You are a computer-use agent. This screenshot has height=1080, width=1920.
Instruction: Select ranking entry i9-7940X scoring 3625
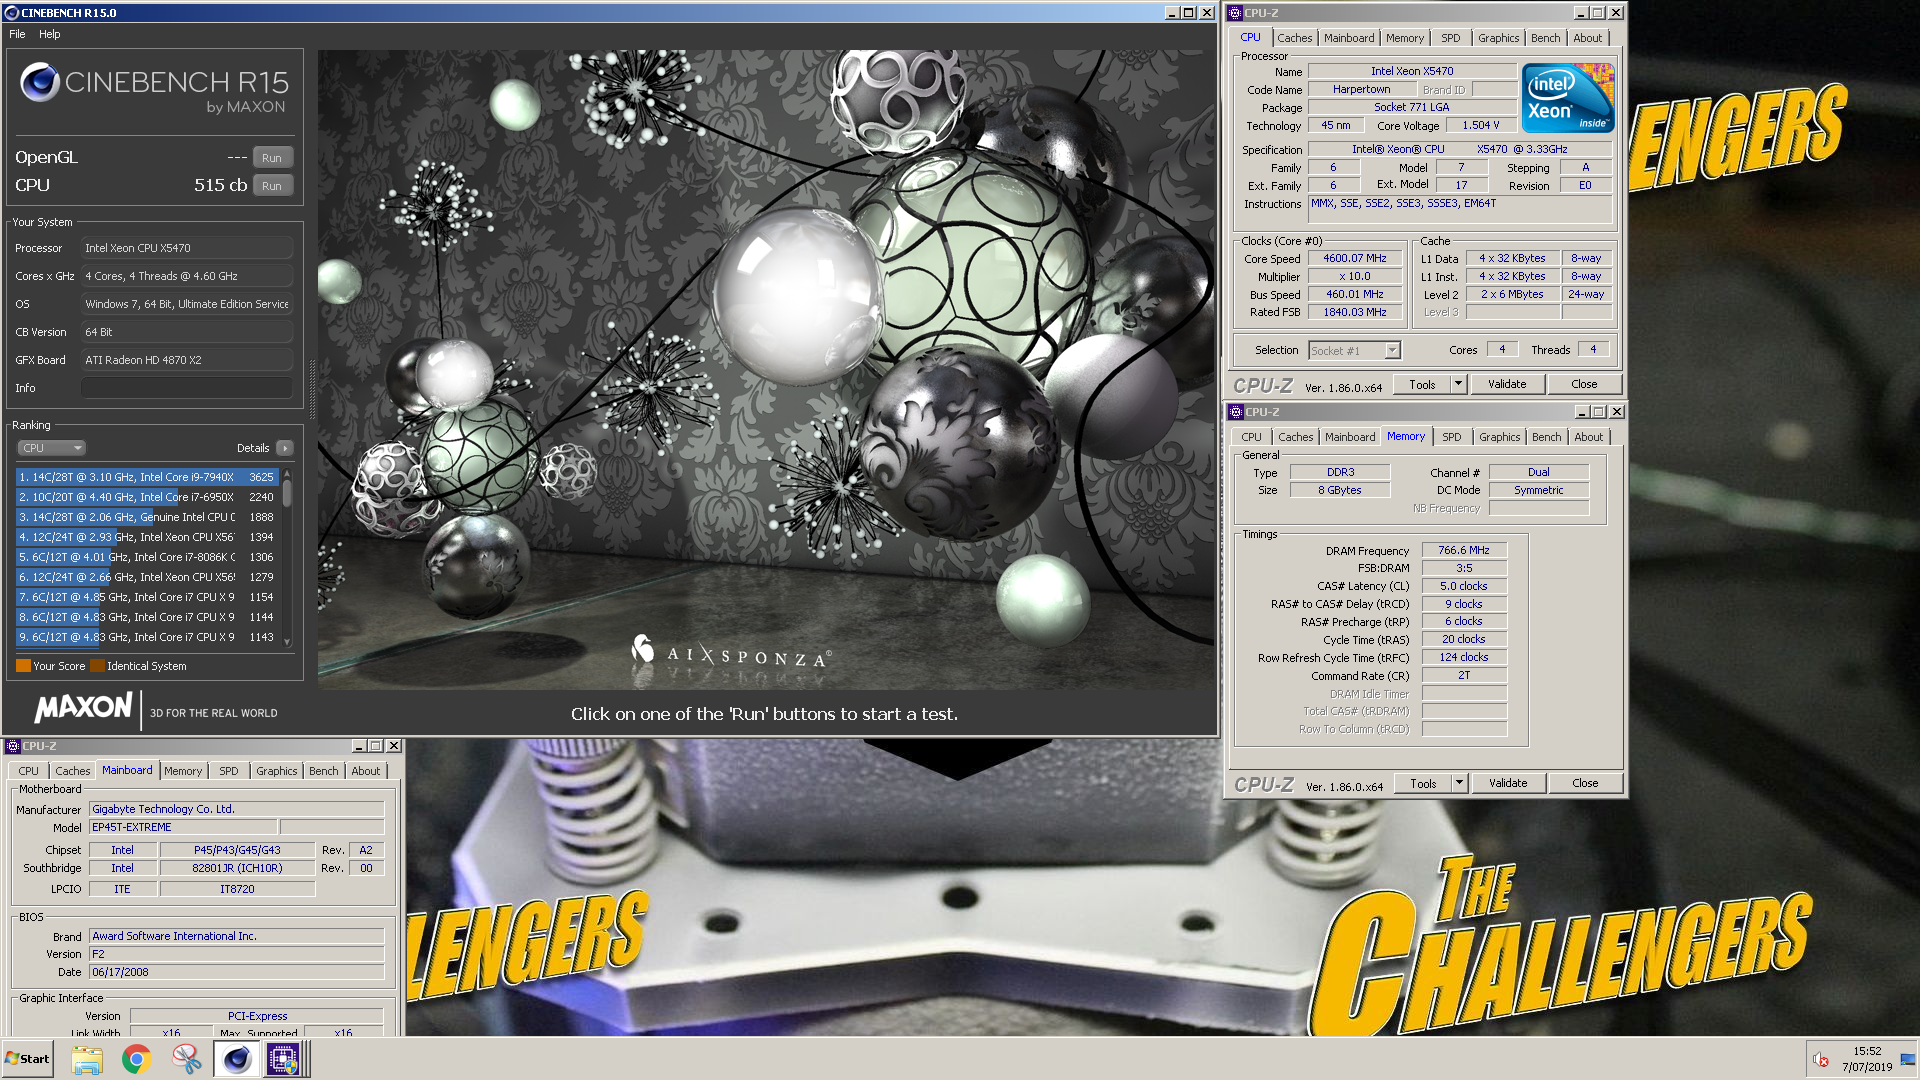[x=146, y=477]
